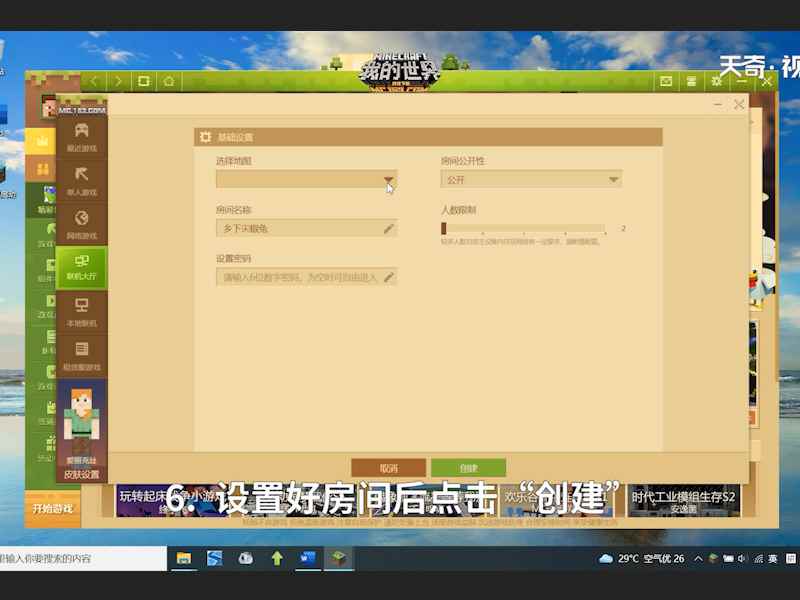Viewport: 800px width, 600px height.
Task: Click the back arrow in launcher toolbar
Action: [x=94, y=81]
